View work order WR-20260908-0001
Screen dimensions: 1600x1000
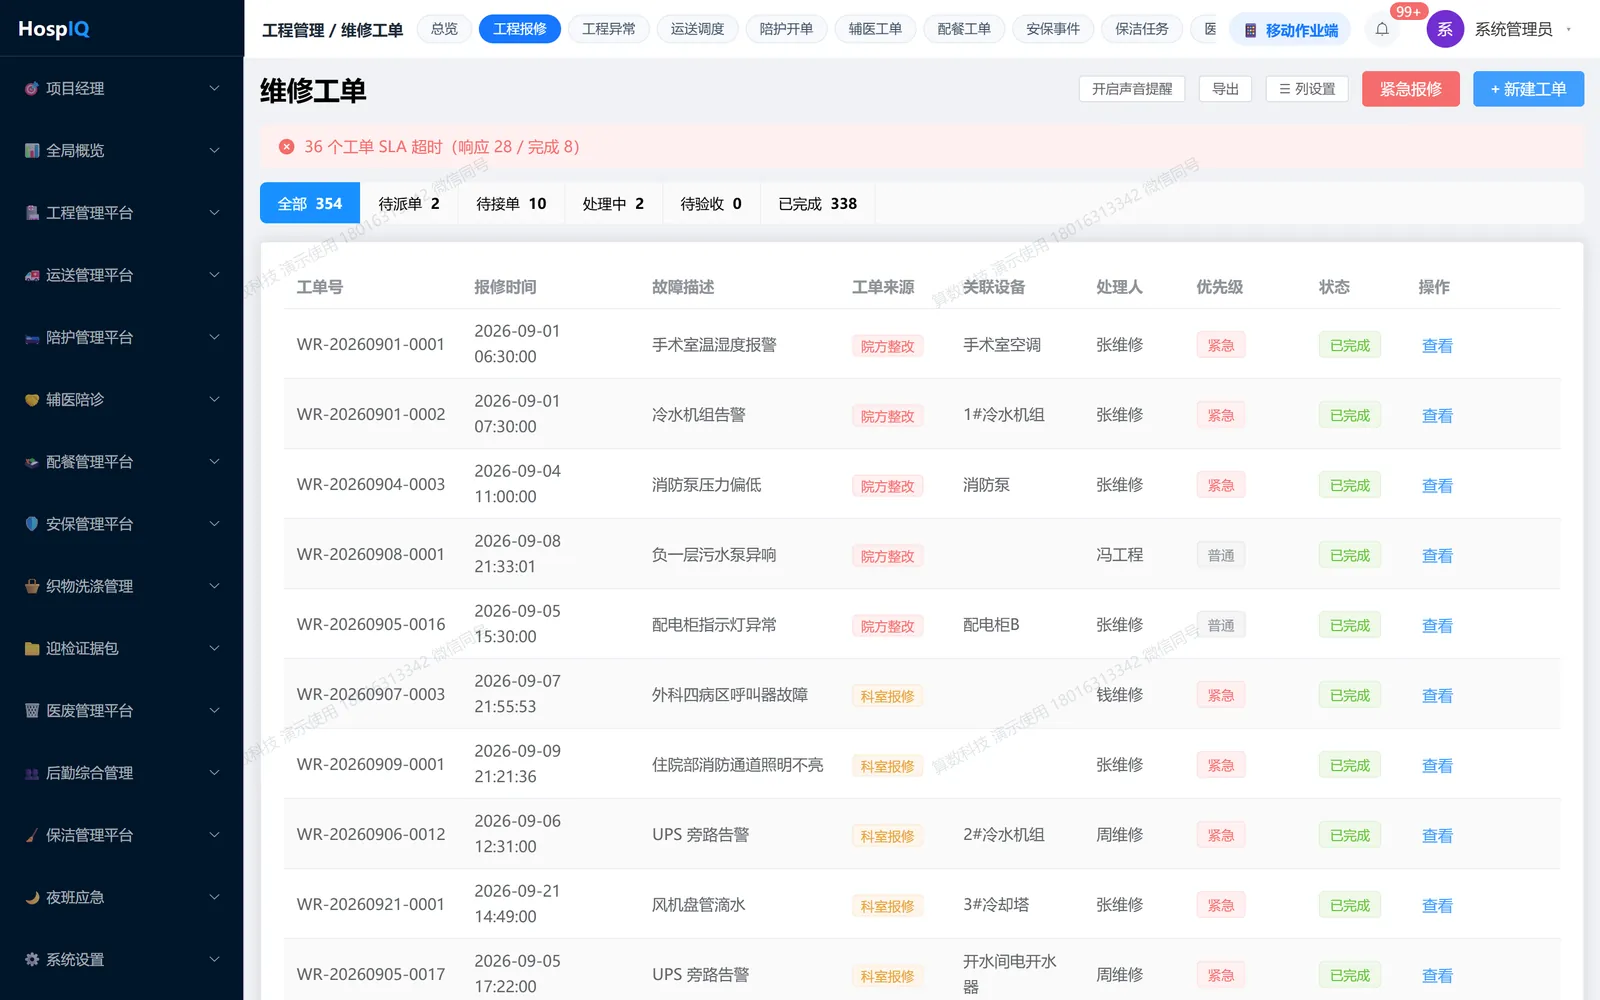(x=1437, y=555)
